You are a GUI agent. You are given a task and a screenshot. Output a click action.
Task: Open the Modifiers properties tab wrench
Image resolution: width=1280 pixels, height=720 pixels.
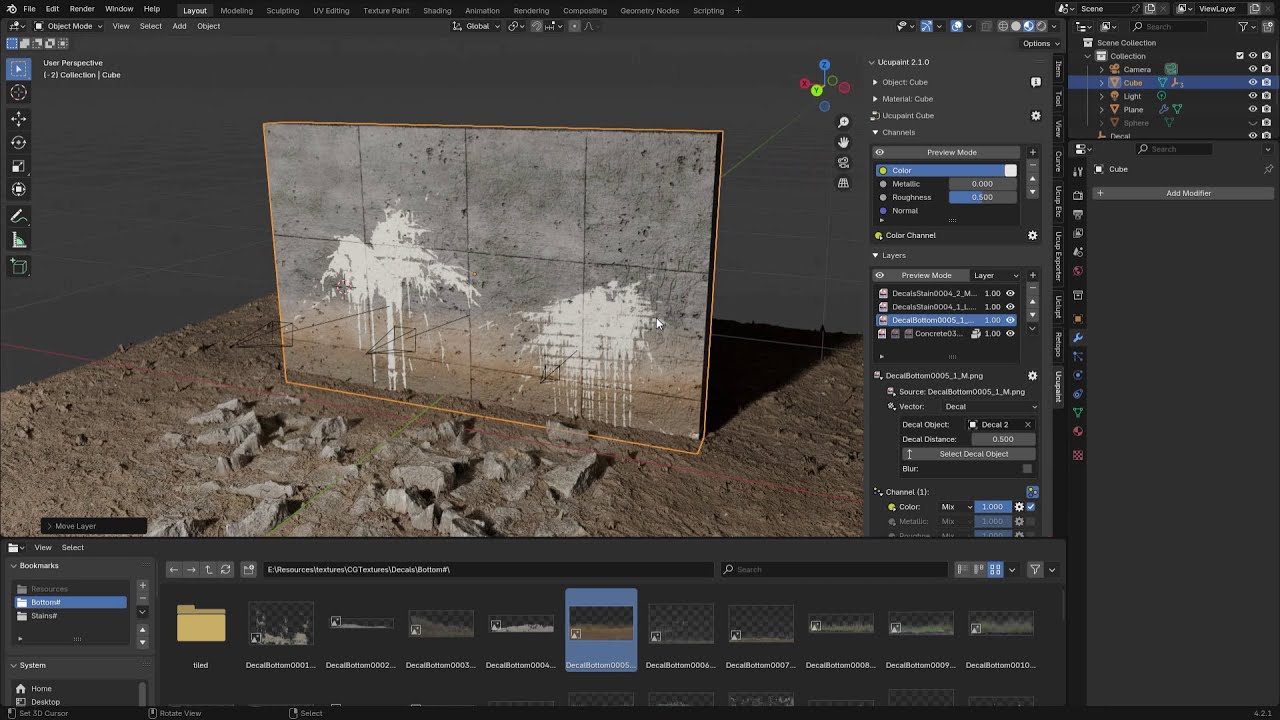[1078, 338]
